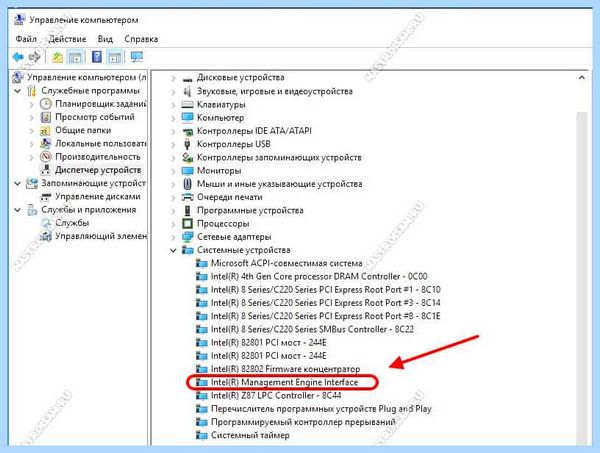Screen dimensions: 600x453
Task: Expand the Планировщик заданий node
Action: (x=31, y=104)
